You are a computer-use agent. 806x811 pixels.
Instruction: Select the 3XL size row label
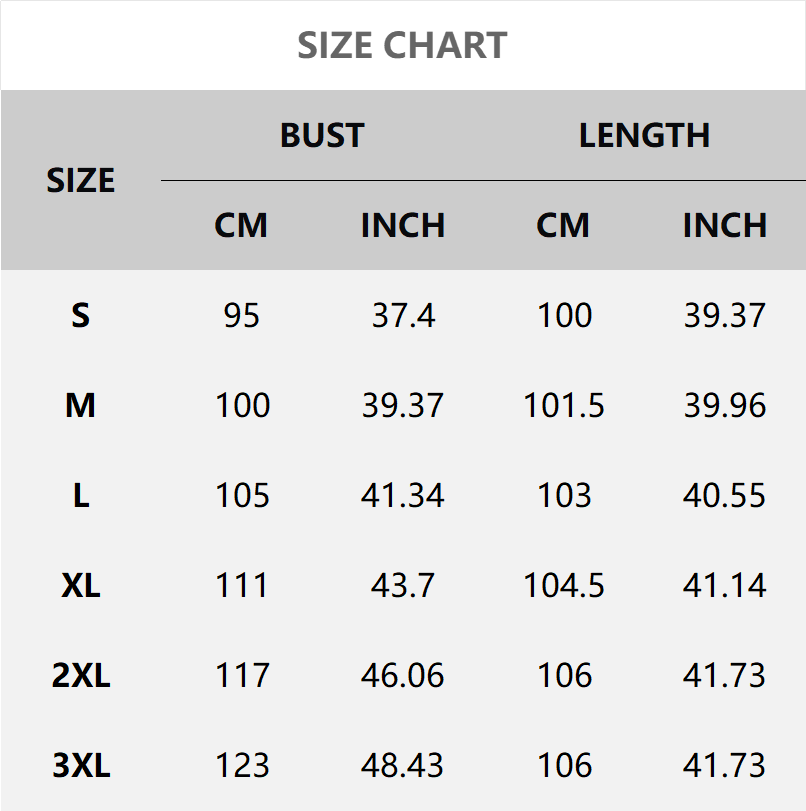81,766
